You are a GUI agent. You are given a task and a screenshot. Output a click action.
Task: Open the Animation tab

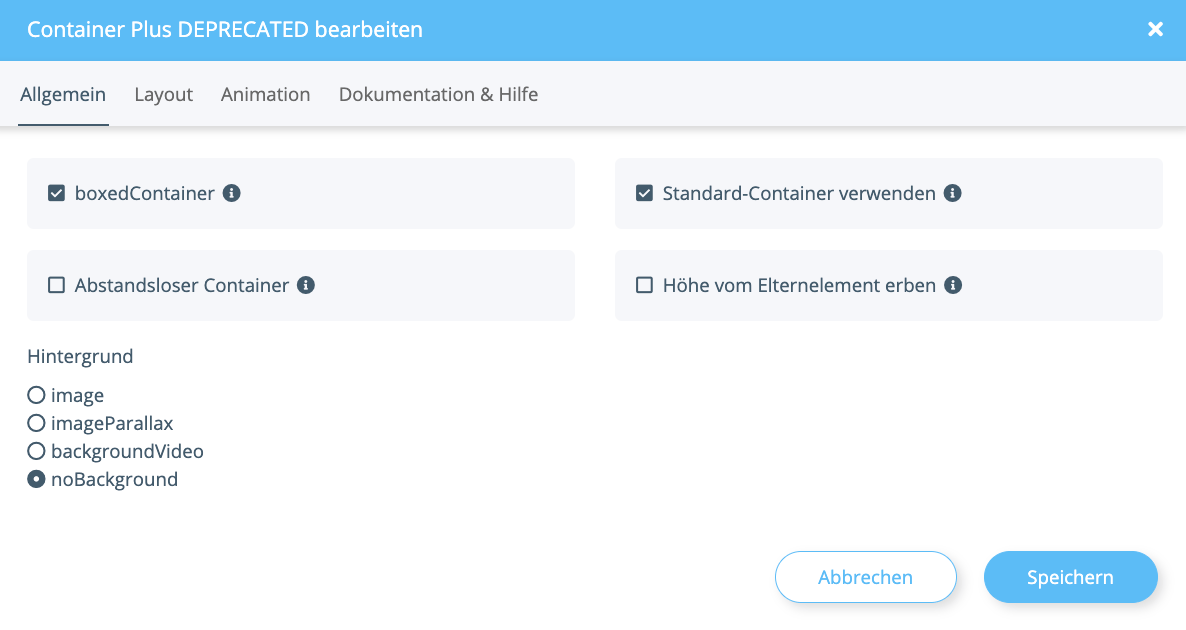[x=265, y=95]
